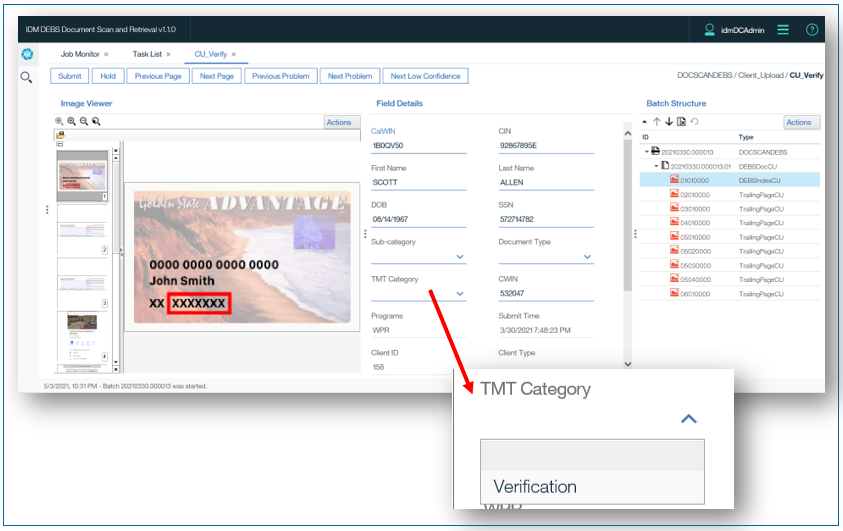This screenshot has width=843, height=531.
Task: Click the greyed-out zoom icon in Image Viewer
Action: coord(59,121)
